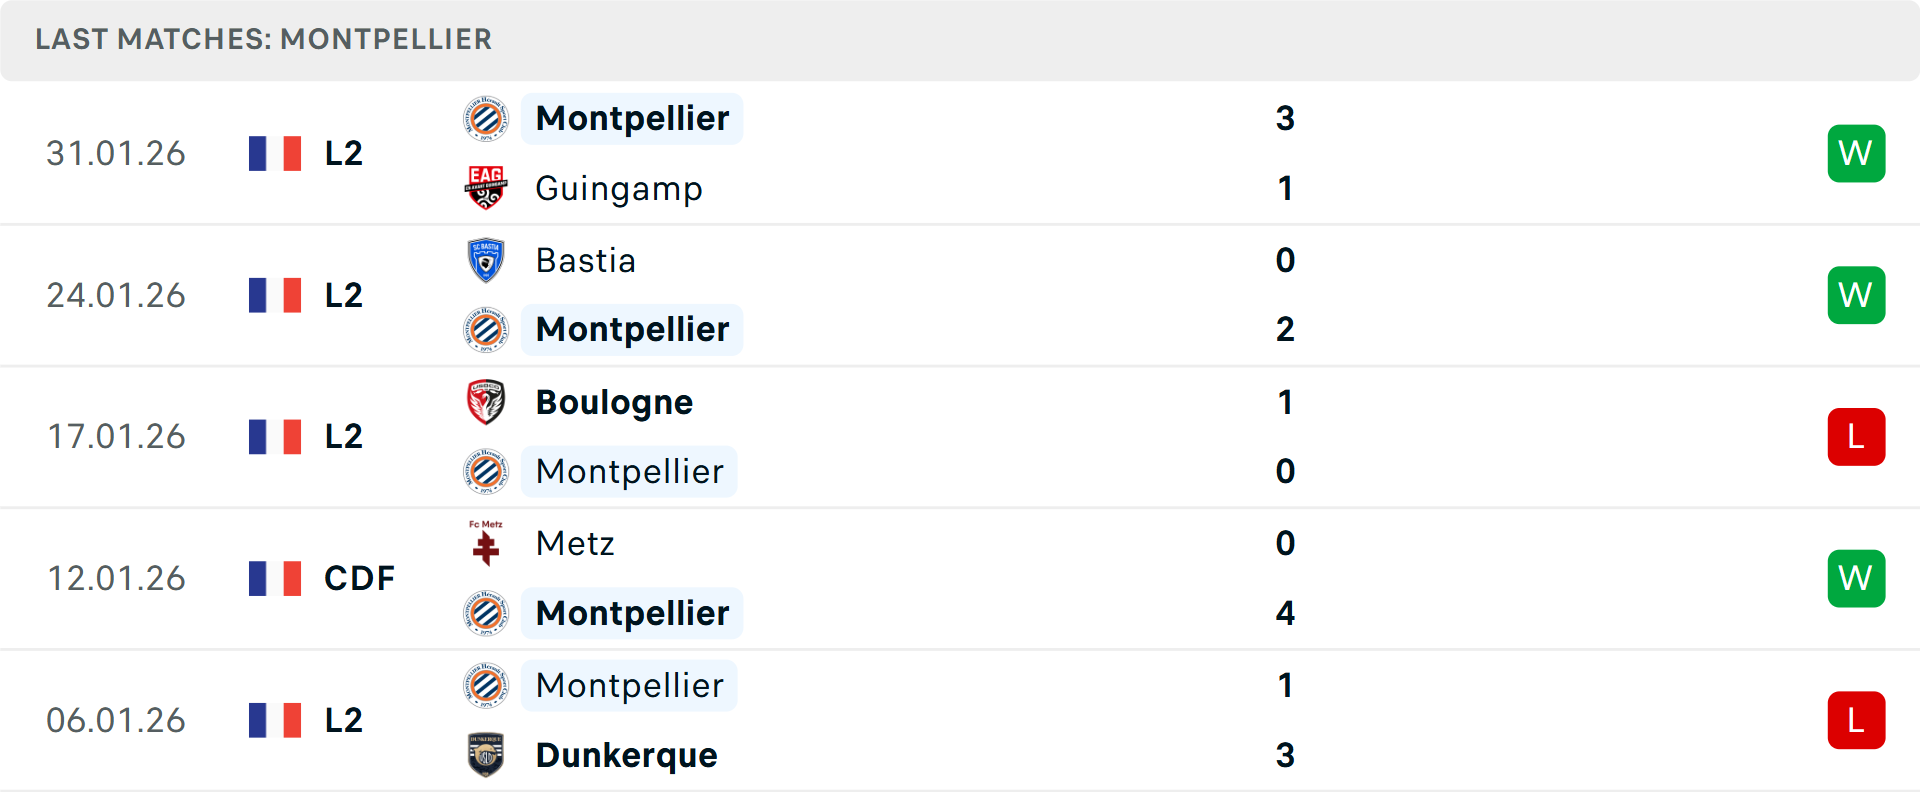The image size is (1920, 792).
Task: Click the score 4 in Metz match
Action: pyautogui.click(x=1285, y=613)
